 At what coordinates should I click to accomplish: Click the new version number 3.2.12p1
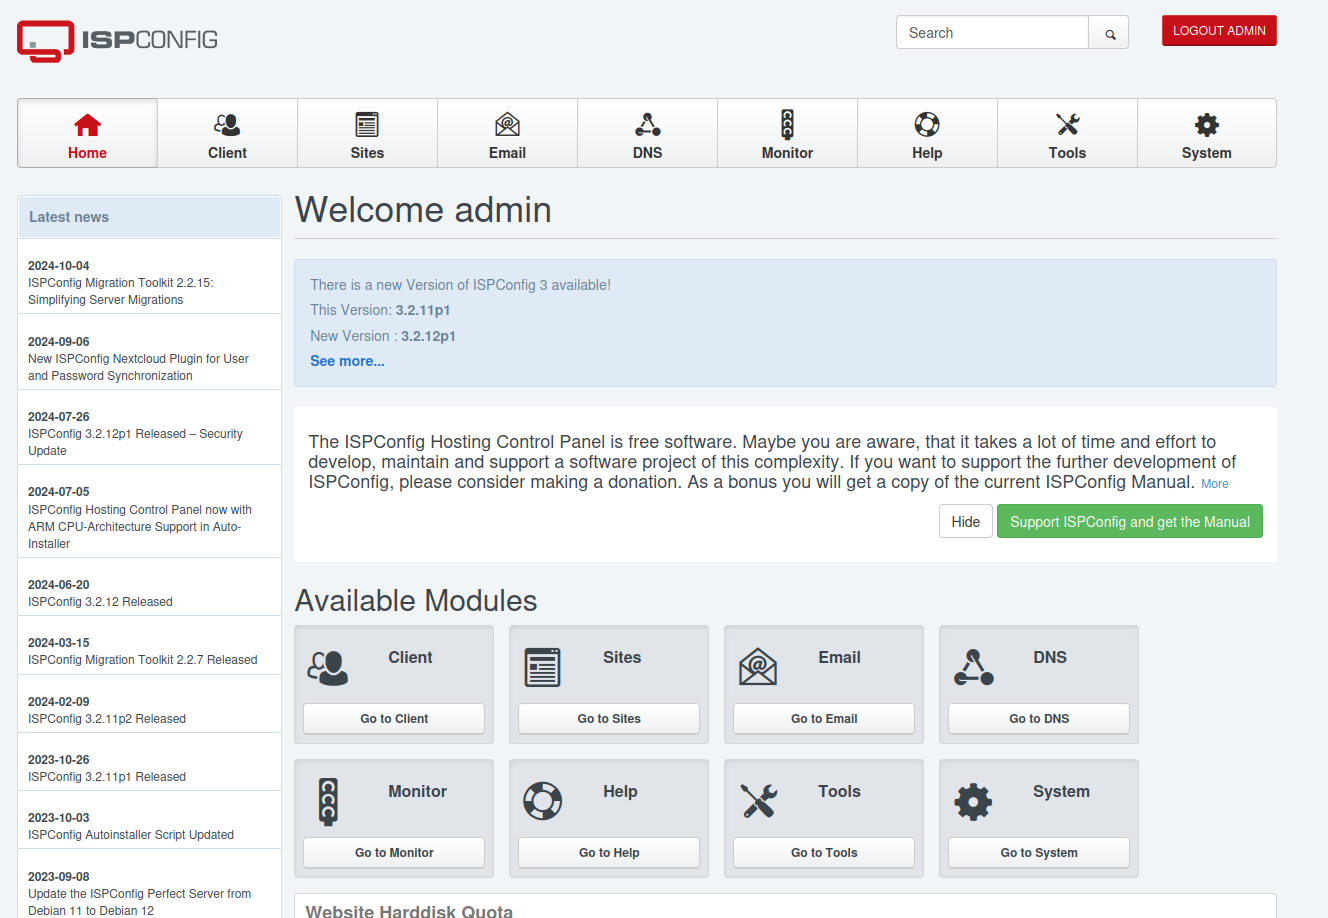(428, 336)
